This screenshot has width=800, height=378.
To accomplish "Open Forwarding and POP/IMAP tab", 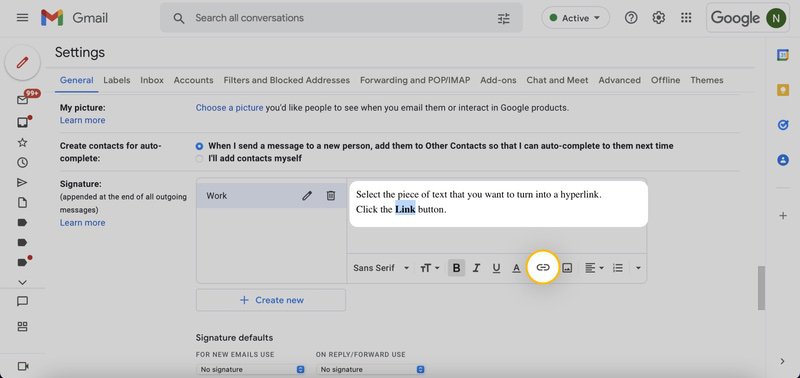I will 415,80.
